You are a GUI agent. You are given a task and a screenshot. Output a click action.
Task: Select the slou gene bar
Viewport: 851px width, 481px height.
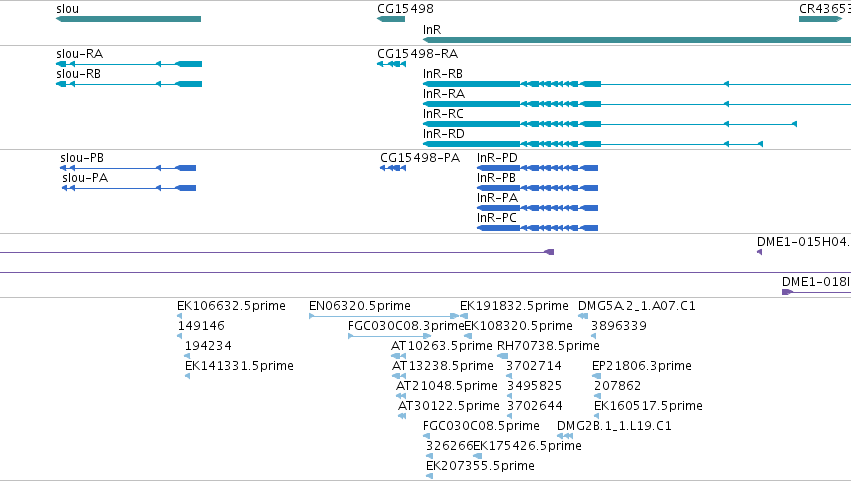tap(129, 19)
